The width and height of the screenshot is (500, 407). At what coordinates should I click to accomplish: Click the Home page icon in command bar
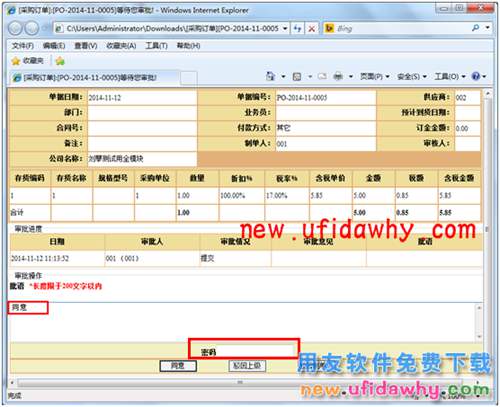270,77
